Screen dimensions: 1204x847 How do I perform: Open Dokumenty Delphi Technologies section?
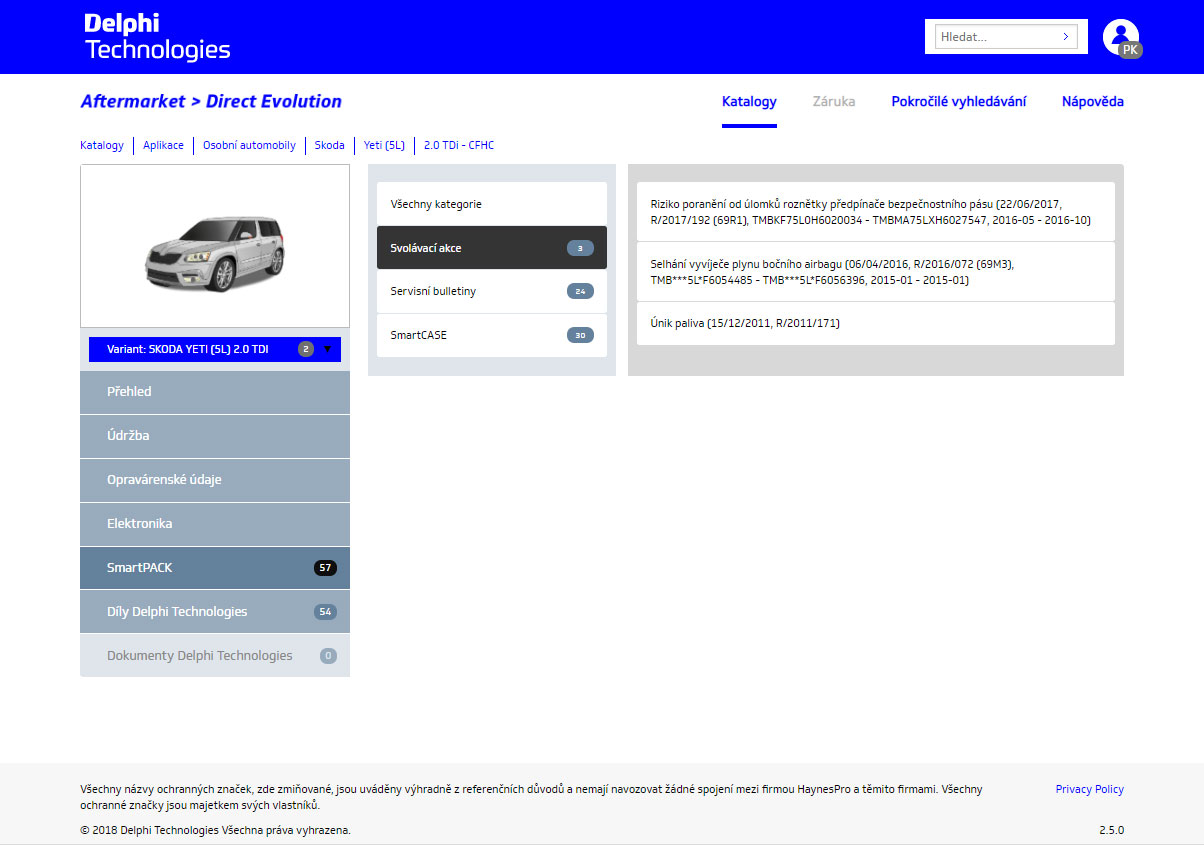tap(215, 656)
